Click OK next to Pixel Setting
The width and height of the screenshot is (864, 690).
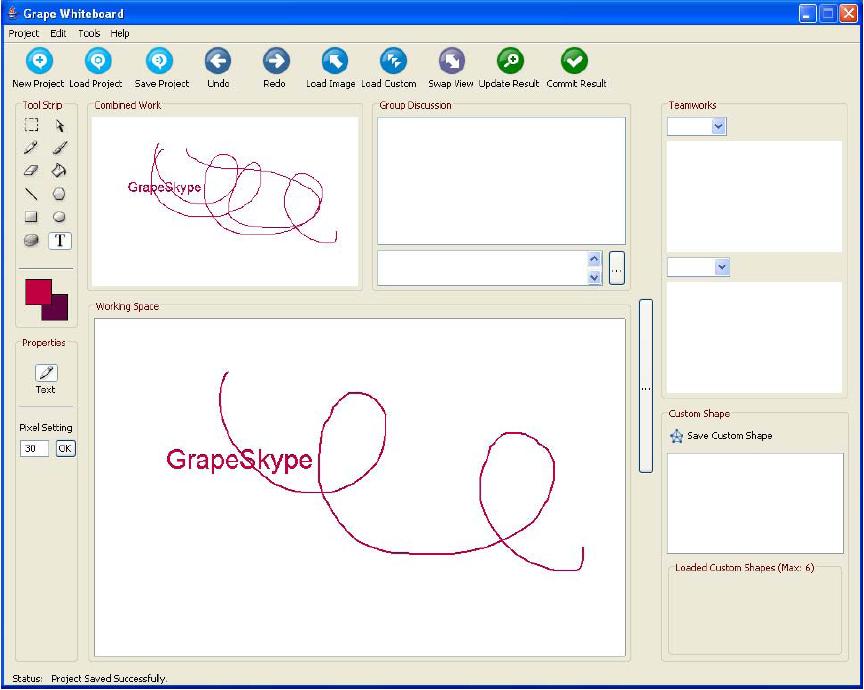pyautogui.click(x=65, y=449)
